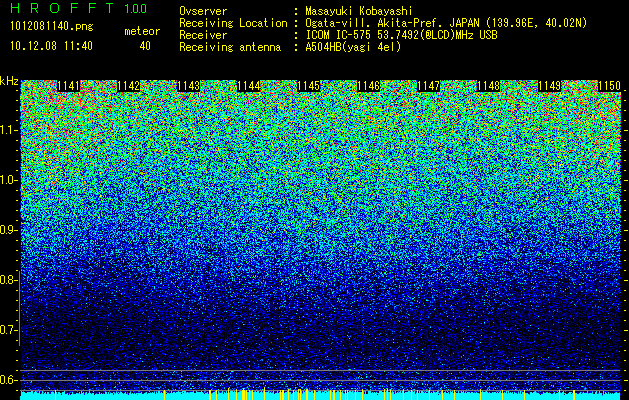Select the 1145 time marker
The image size is (629, 400).
pyautogui.click(x=308, y=86)
